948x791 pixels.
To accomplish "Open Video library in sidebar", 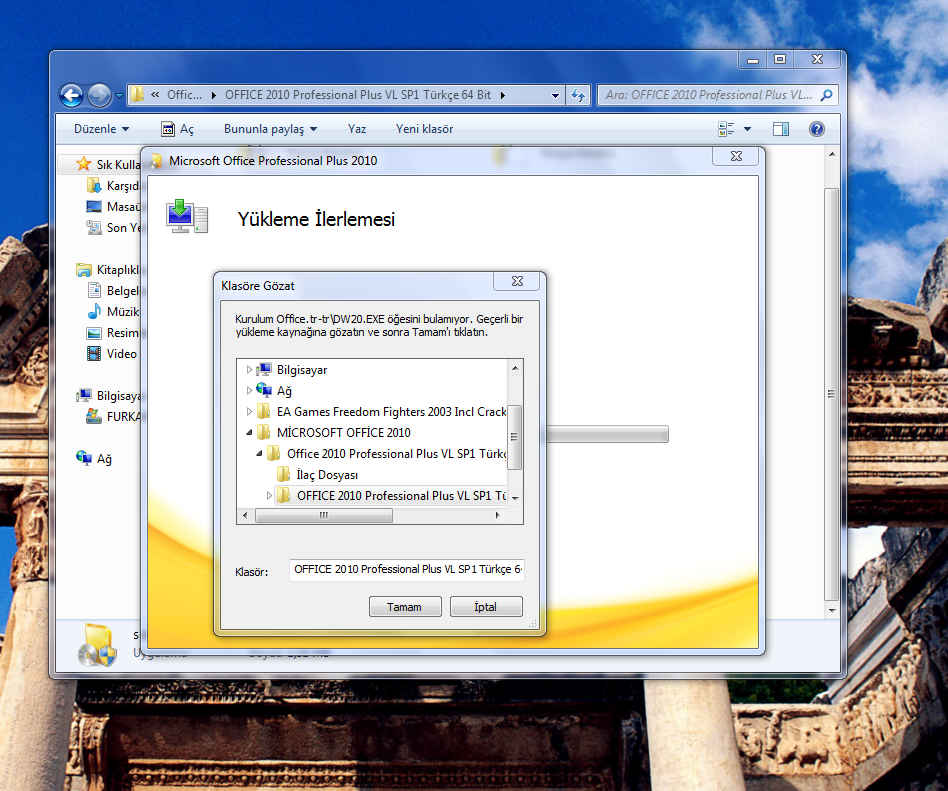I will point(112,354).
